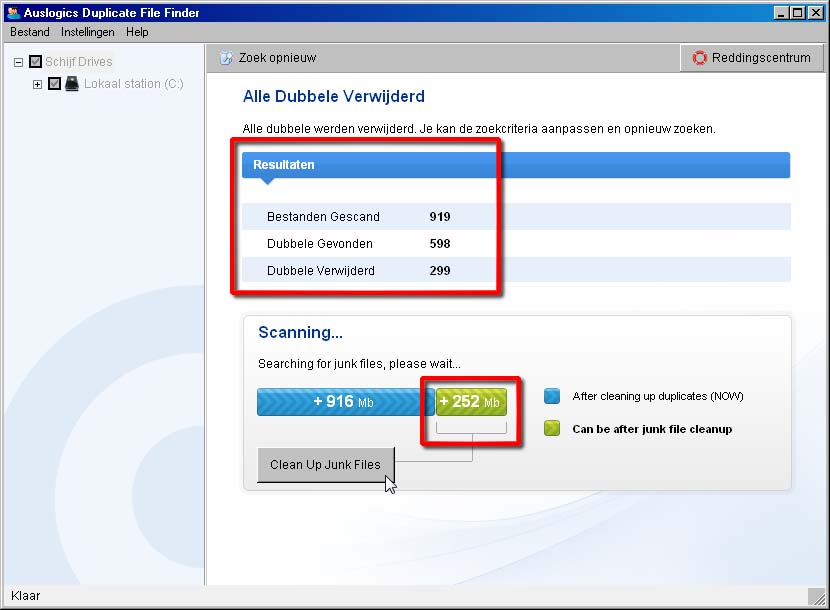Click the Resultaten header bar
Screen dimensions: 830x610
tap(516, 165)
